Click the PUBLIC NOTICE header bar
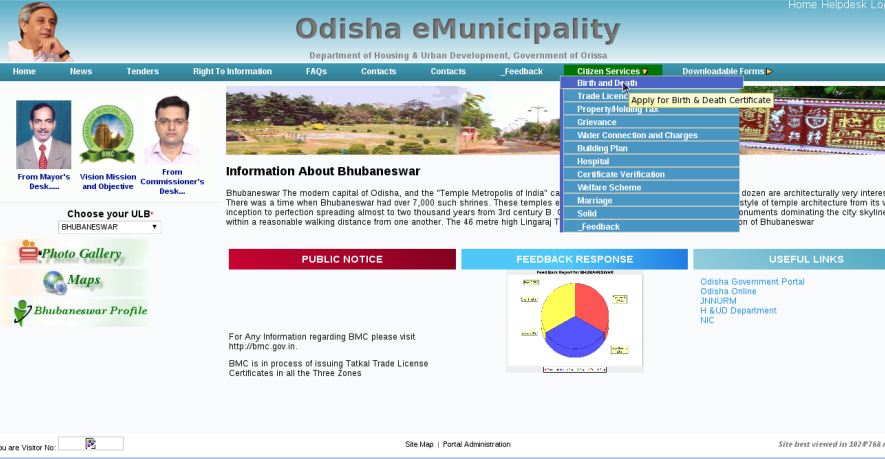885x459 pixels. (342, 259)
